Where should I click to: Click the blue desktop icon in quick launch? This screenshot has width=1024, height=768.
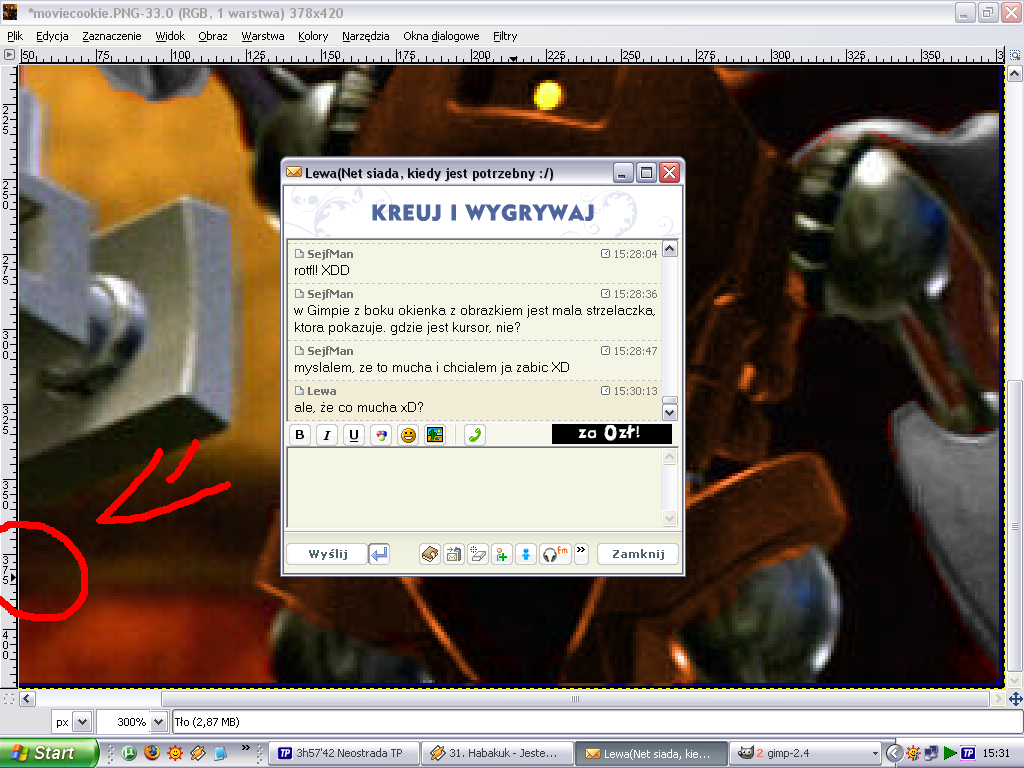[x=220, y=753]
